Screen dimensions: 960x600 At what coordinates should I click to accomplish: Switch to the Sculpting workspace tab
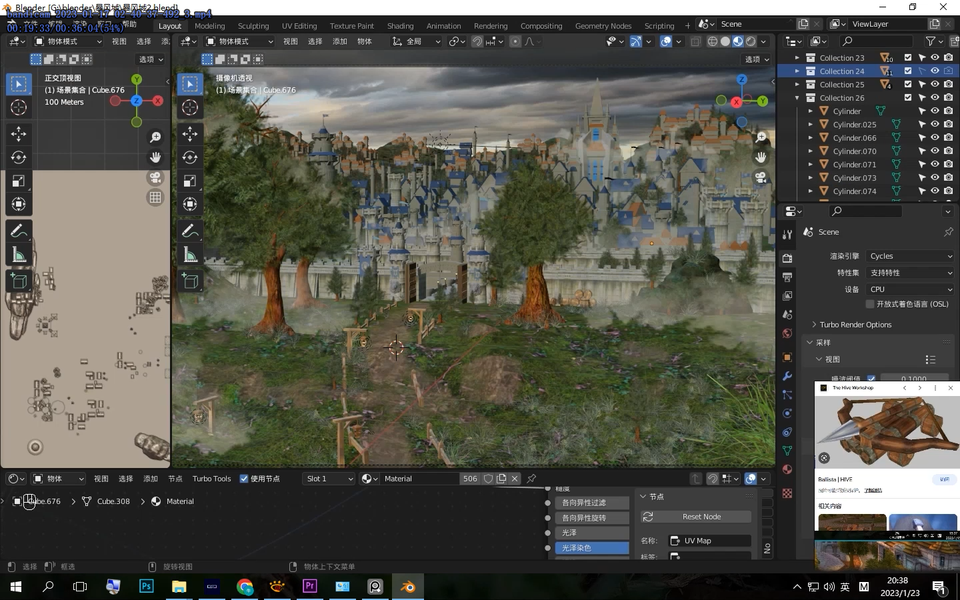point(253,26)
